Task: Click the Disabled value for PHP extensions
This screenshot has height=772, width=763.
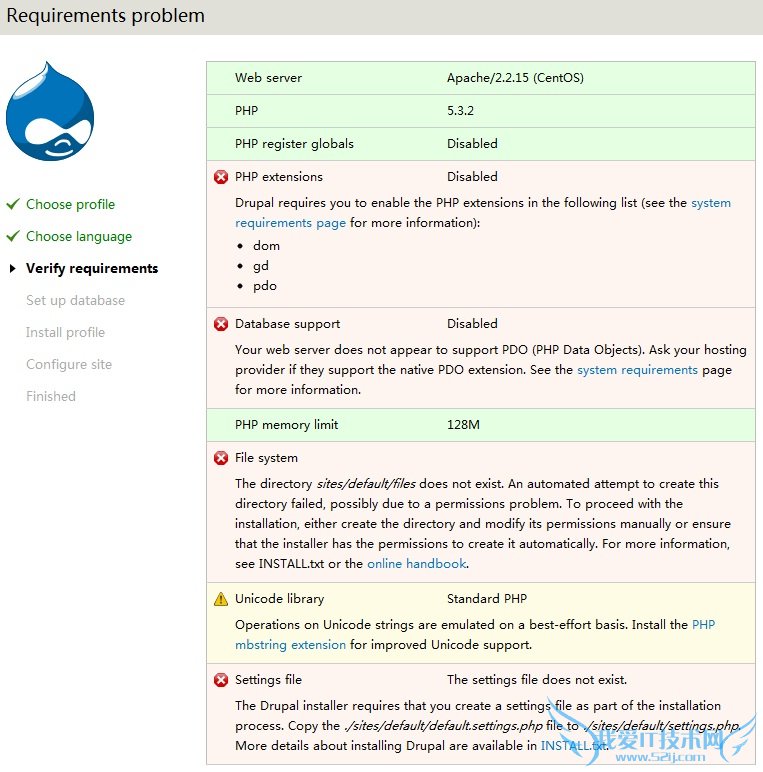Action: coord(472,177)
